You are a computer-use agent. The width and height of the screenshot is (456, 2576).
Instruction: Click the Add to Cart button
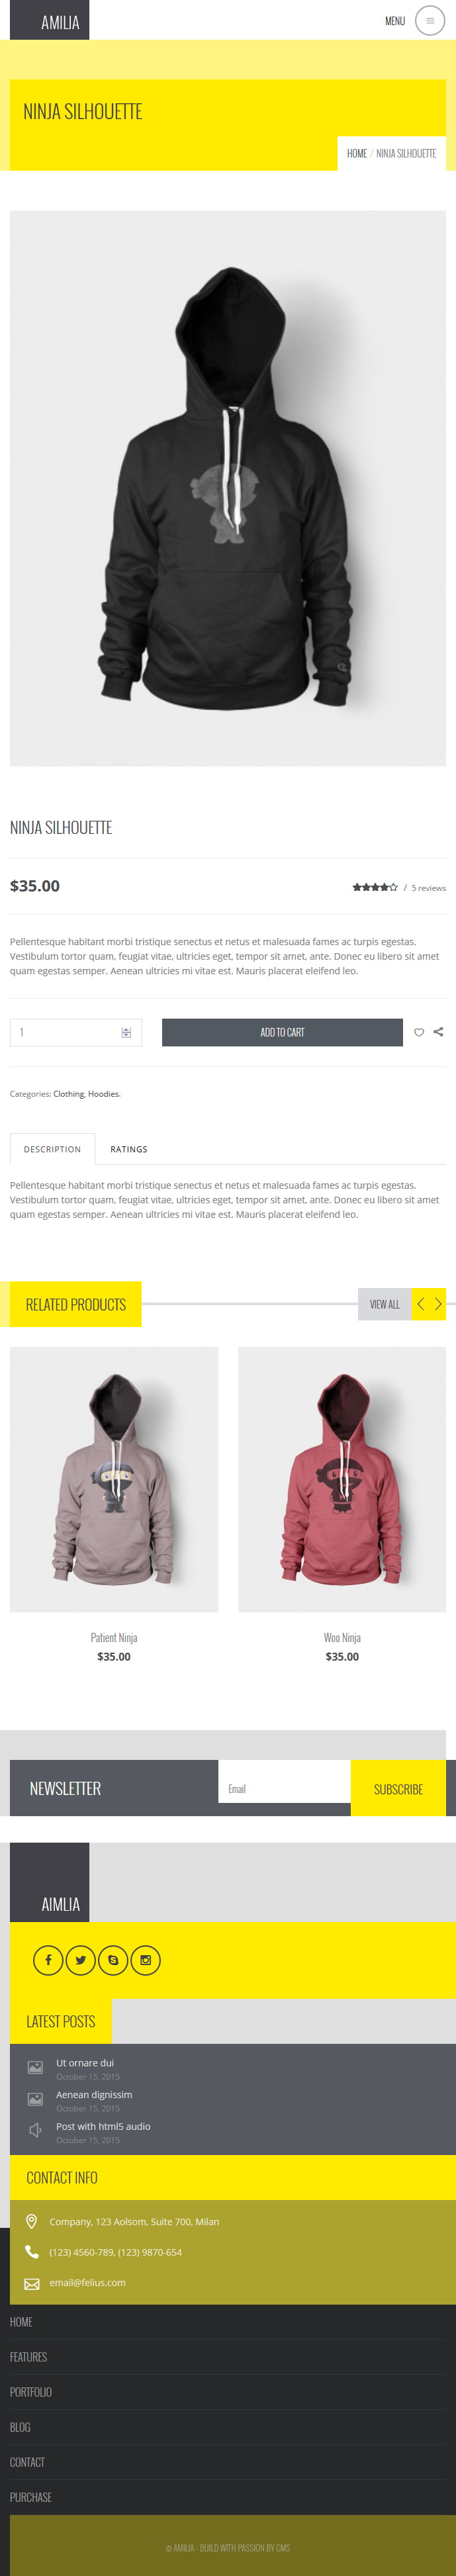[282, 1032]
